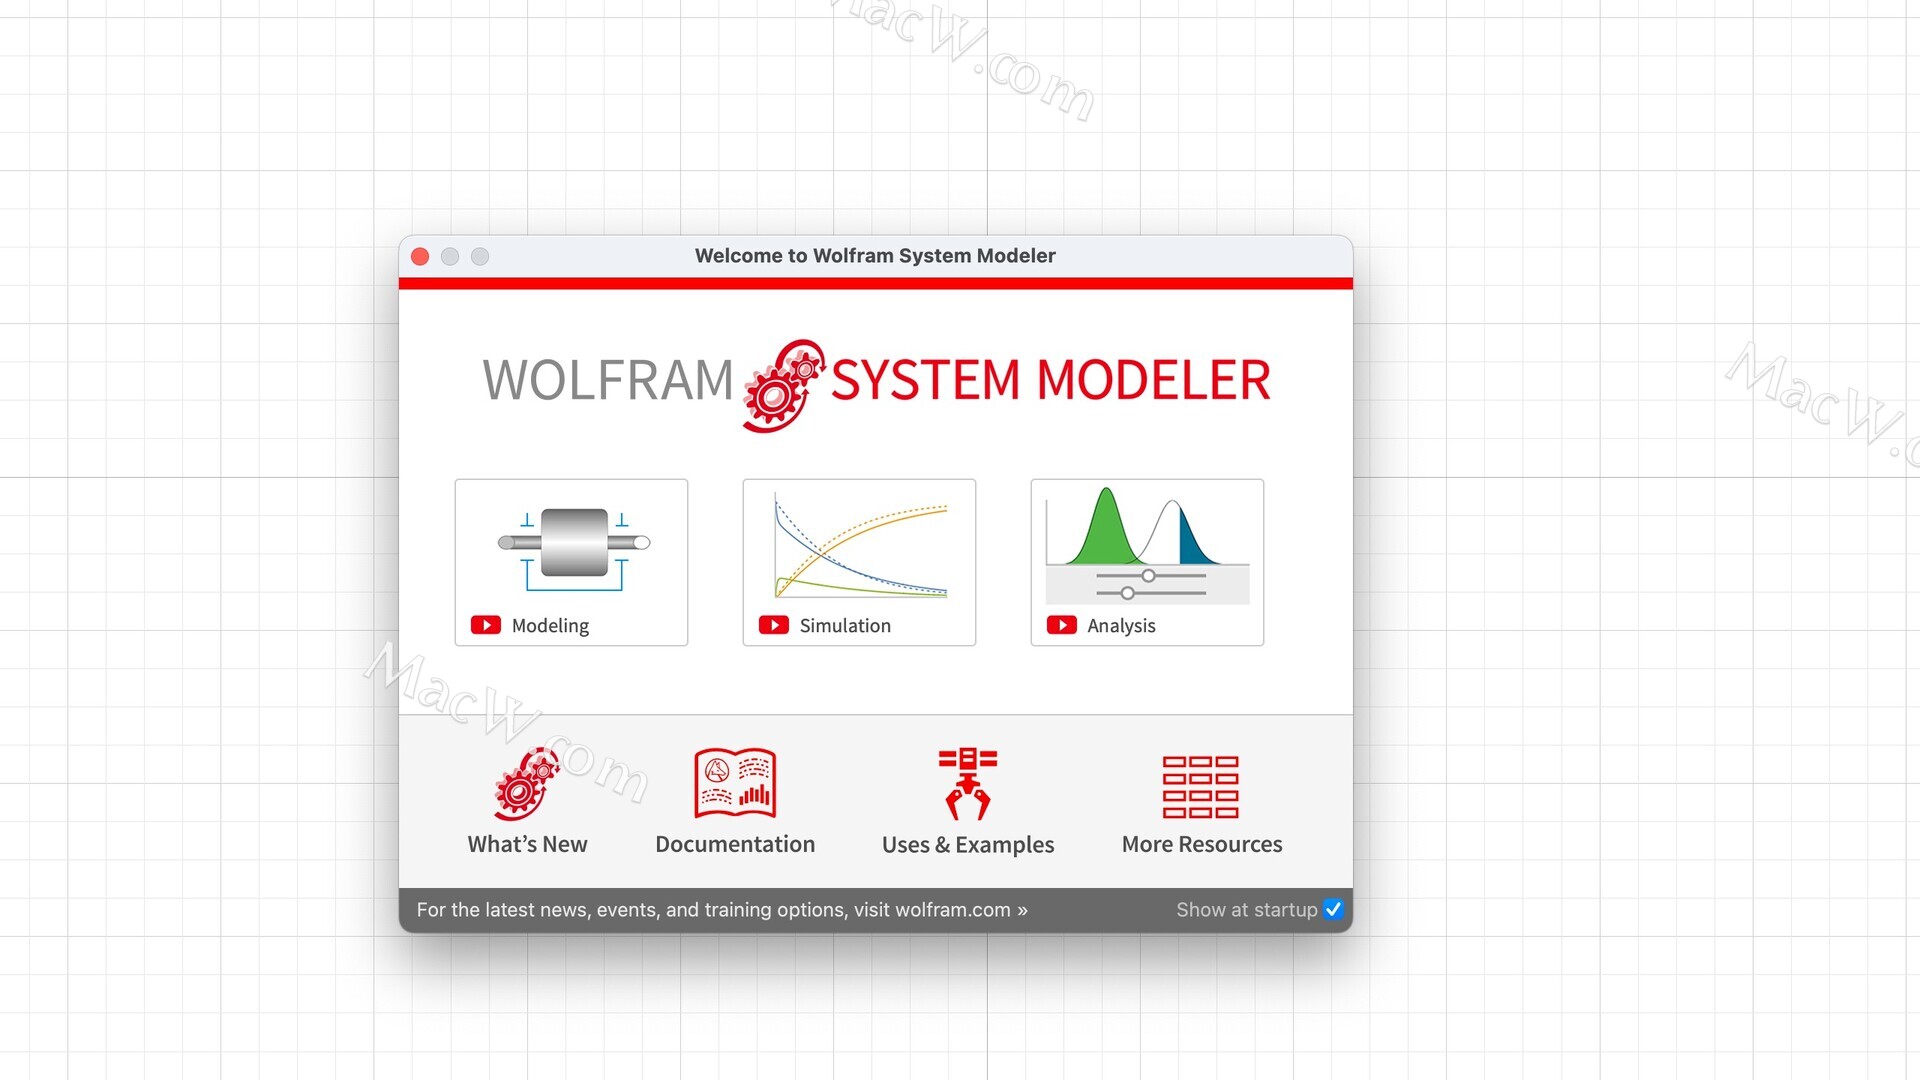Click the What's New label
This screenshot has height=1080, width=1920.
click(x=527, y=844)
